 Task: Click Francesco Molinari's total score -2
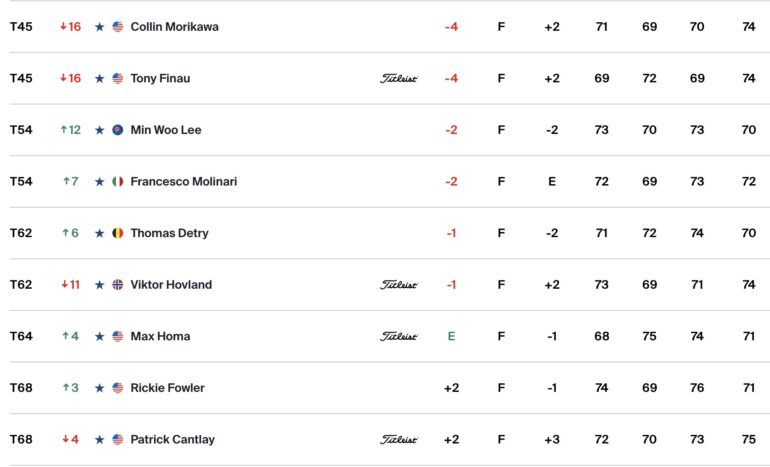click(451, 182)
